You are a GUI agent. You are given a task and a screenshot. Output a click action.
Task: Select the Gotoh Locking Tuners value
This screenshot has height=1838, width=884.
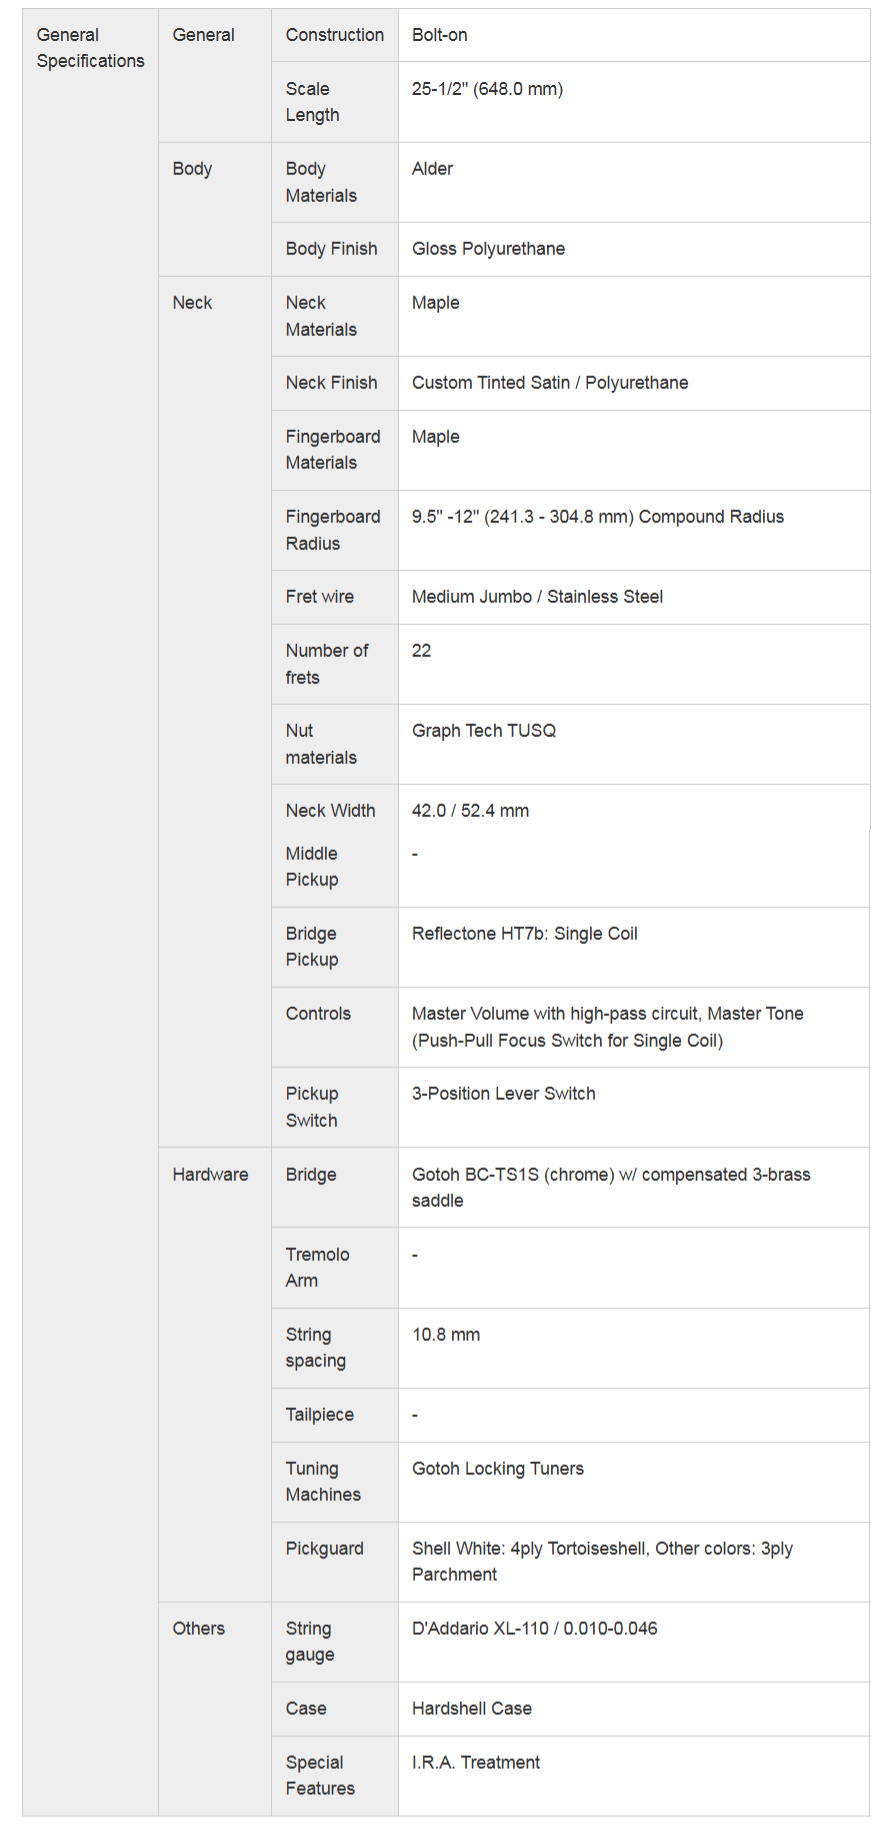(x=497, y=1469)
